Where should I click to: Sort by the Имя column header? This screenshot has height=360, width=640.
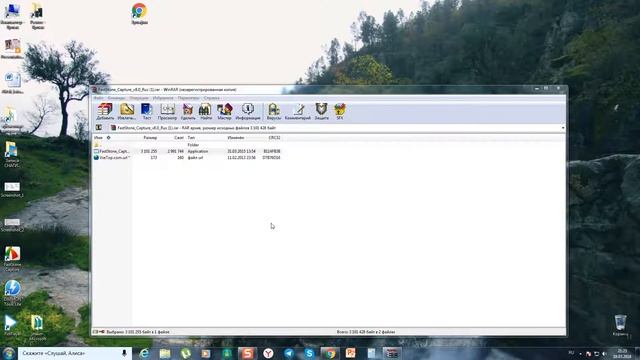click(98, 138)
